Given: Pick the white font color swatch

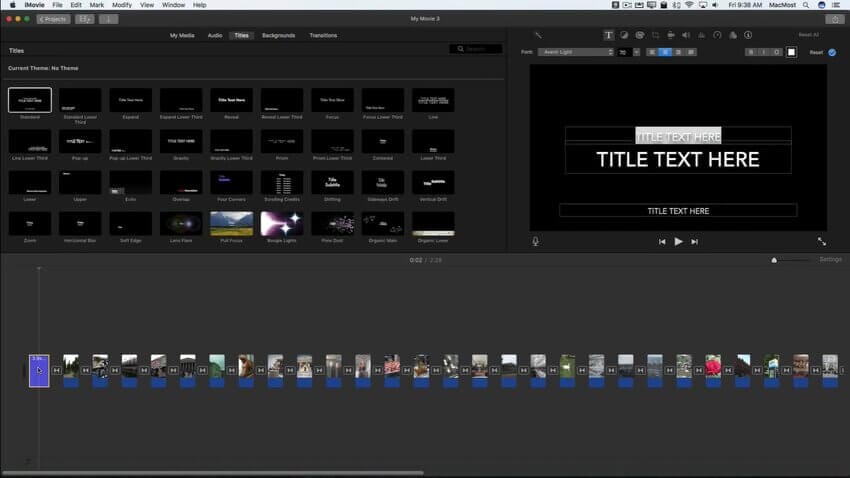Looking at the screenshot, I should (x=791, y=52).
